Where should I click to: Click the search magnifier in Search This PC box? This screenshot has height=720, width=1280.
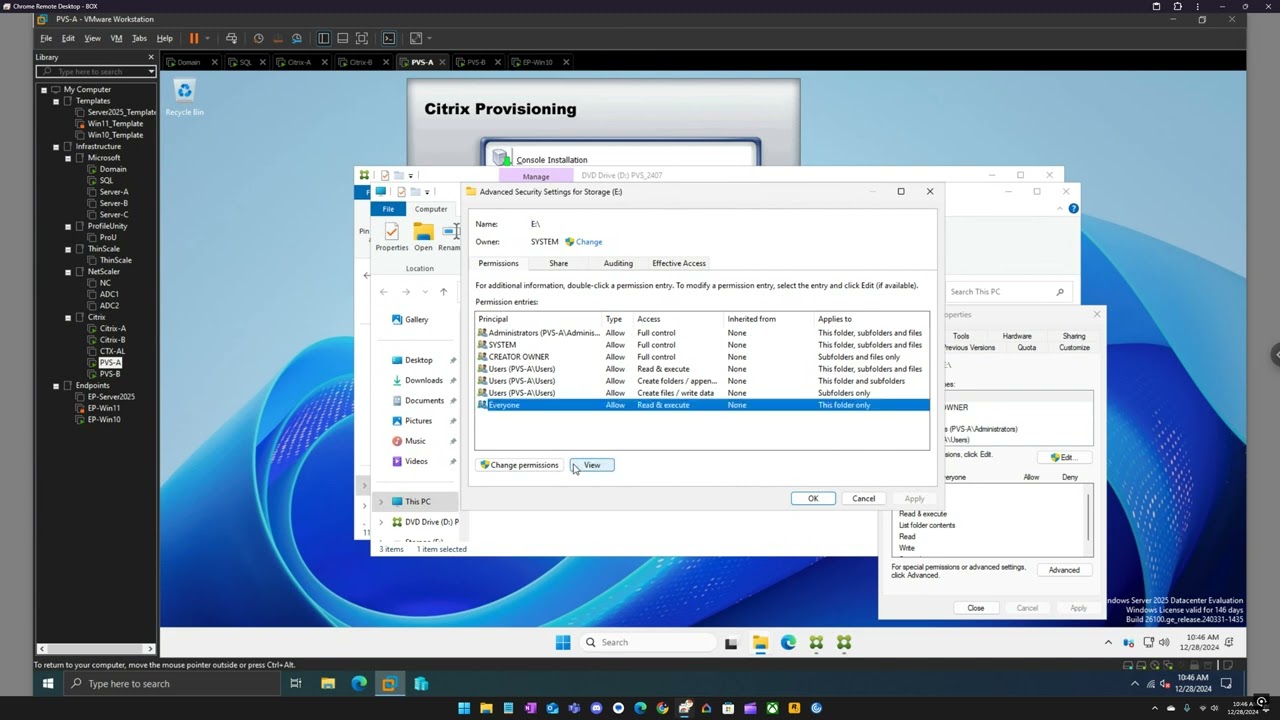click(1060, 292)
